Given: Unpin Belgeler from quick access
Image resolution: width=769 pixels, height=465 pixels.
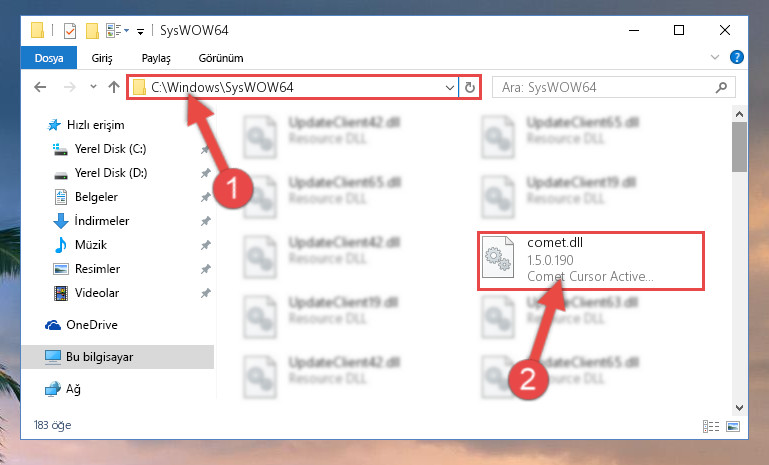Looking at the screenshot, I should 205,197.
